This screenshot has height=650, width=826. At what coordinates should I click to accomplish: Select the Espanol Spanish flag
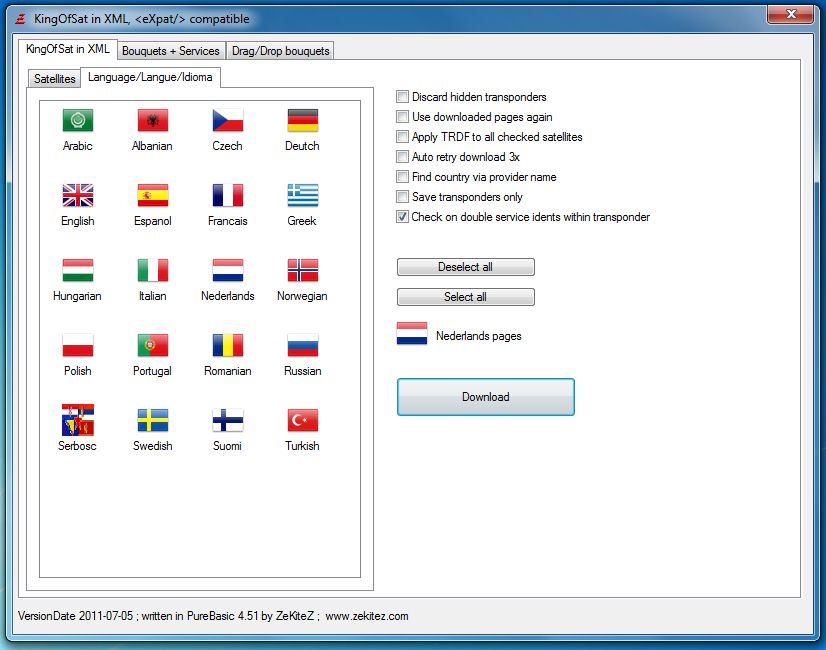153,195
